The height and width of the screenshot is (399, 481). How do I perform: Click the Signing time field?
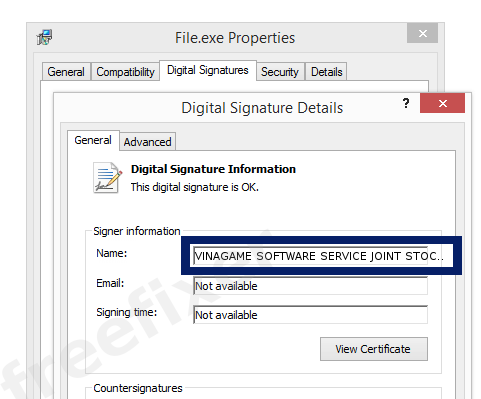[x=310, y=315]
